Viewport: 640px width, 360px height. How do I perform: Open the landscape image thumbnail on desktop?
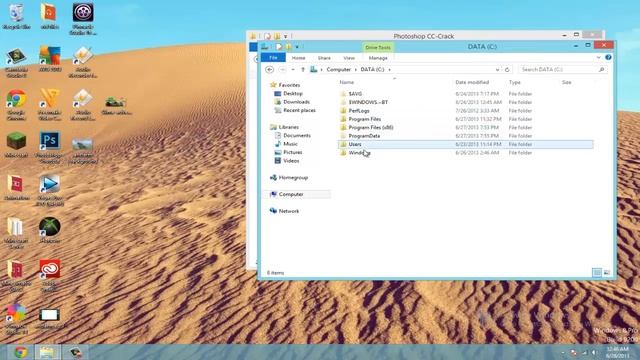click(82, 150)
